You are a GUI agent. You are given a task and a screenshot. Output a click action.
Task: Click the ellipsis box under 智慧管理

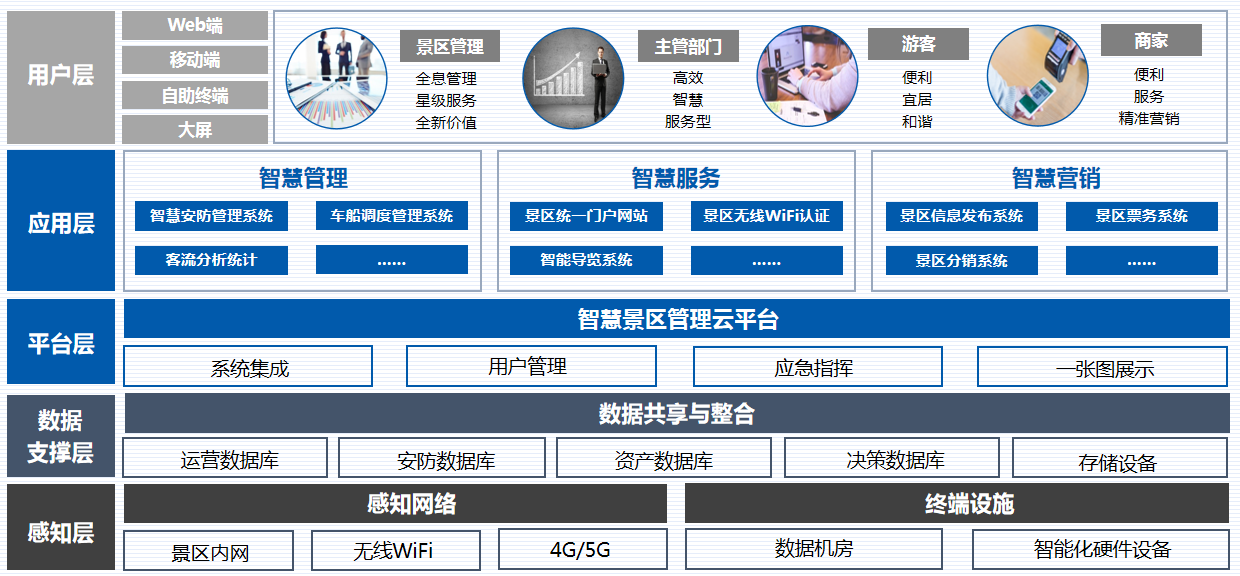click(x=392, y=260)
